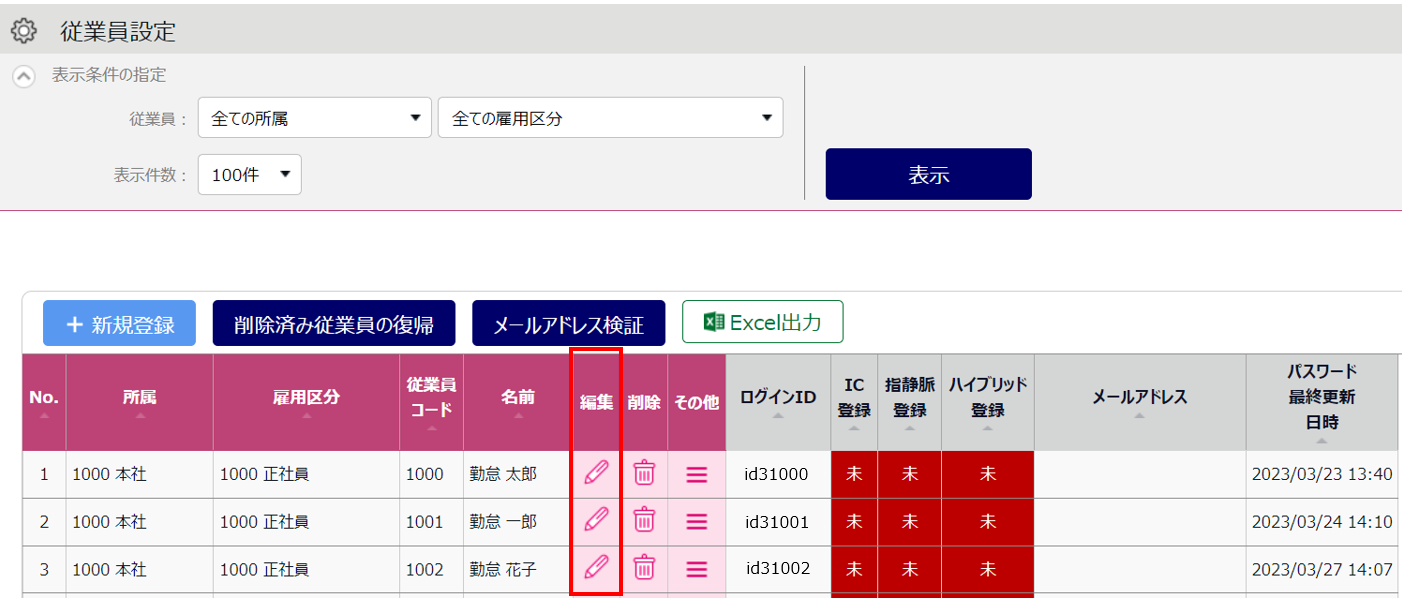Open the 全ての雇用区分 dropdown

click(610, 118)
